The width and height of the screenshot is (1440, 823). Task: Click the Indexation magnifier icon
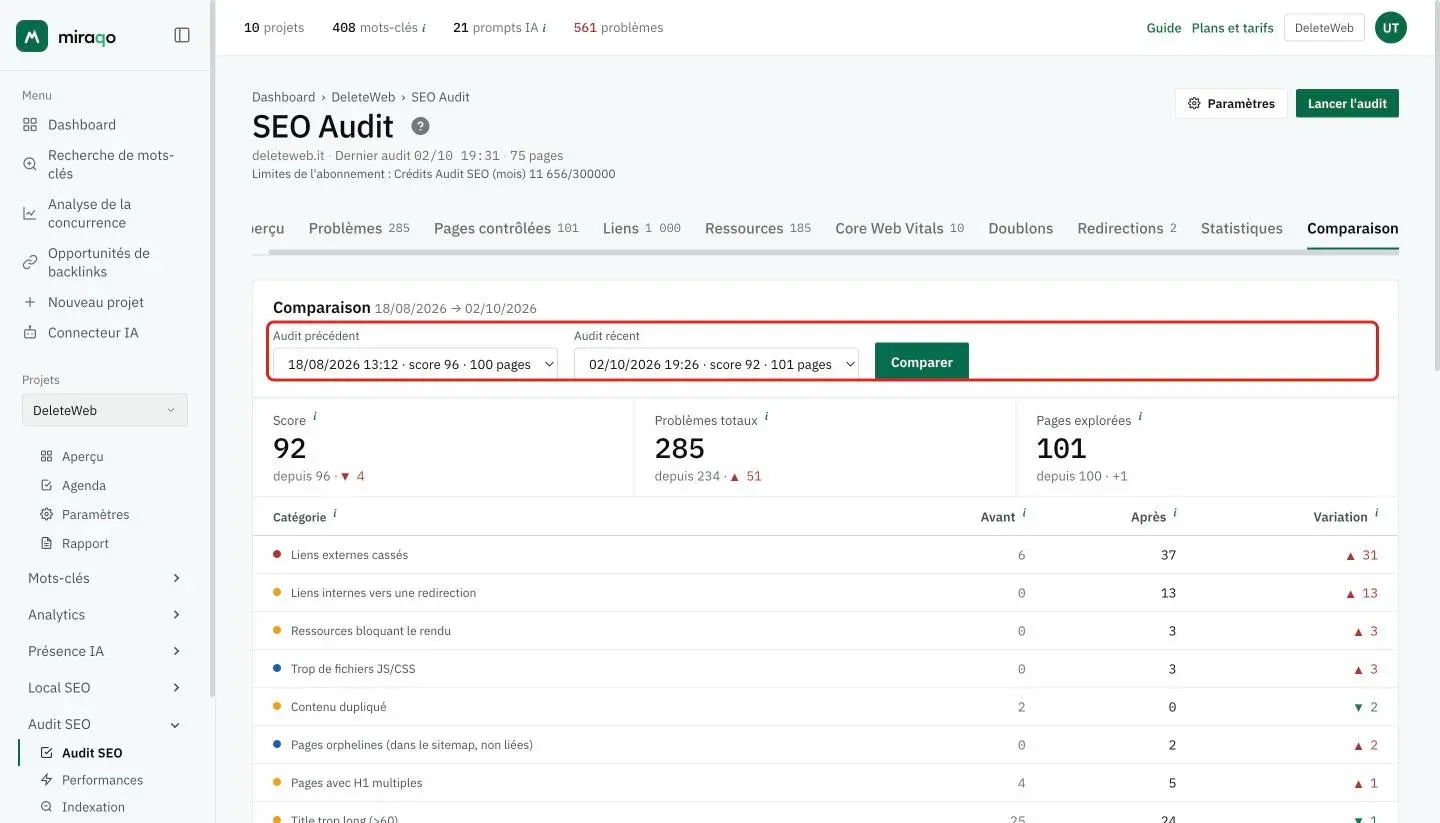(x=46, y=807)
